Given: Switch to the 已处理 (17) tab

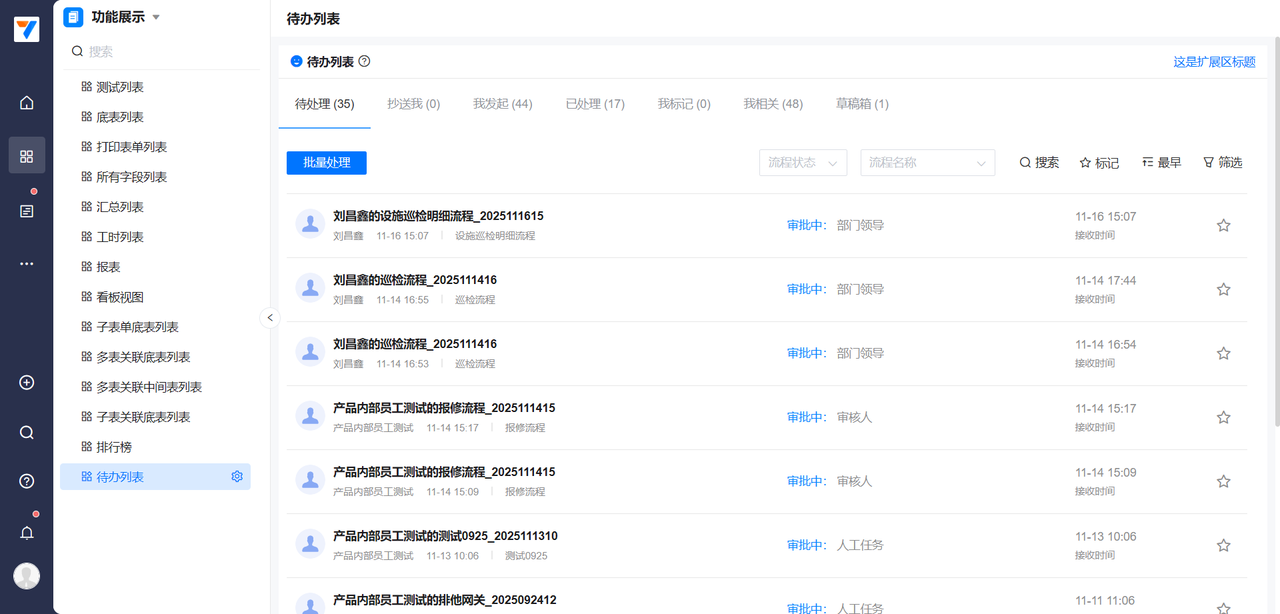Looking at the screenshot, I should (595, 104).
